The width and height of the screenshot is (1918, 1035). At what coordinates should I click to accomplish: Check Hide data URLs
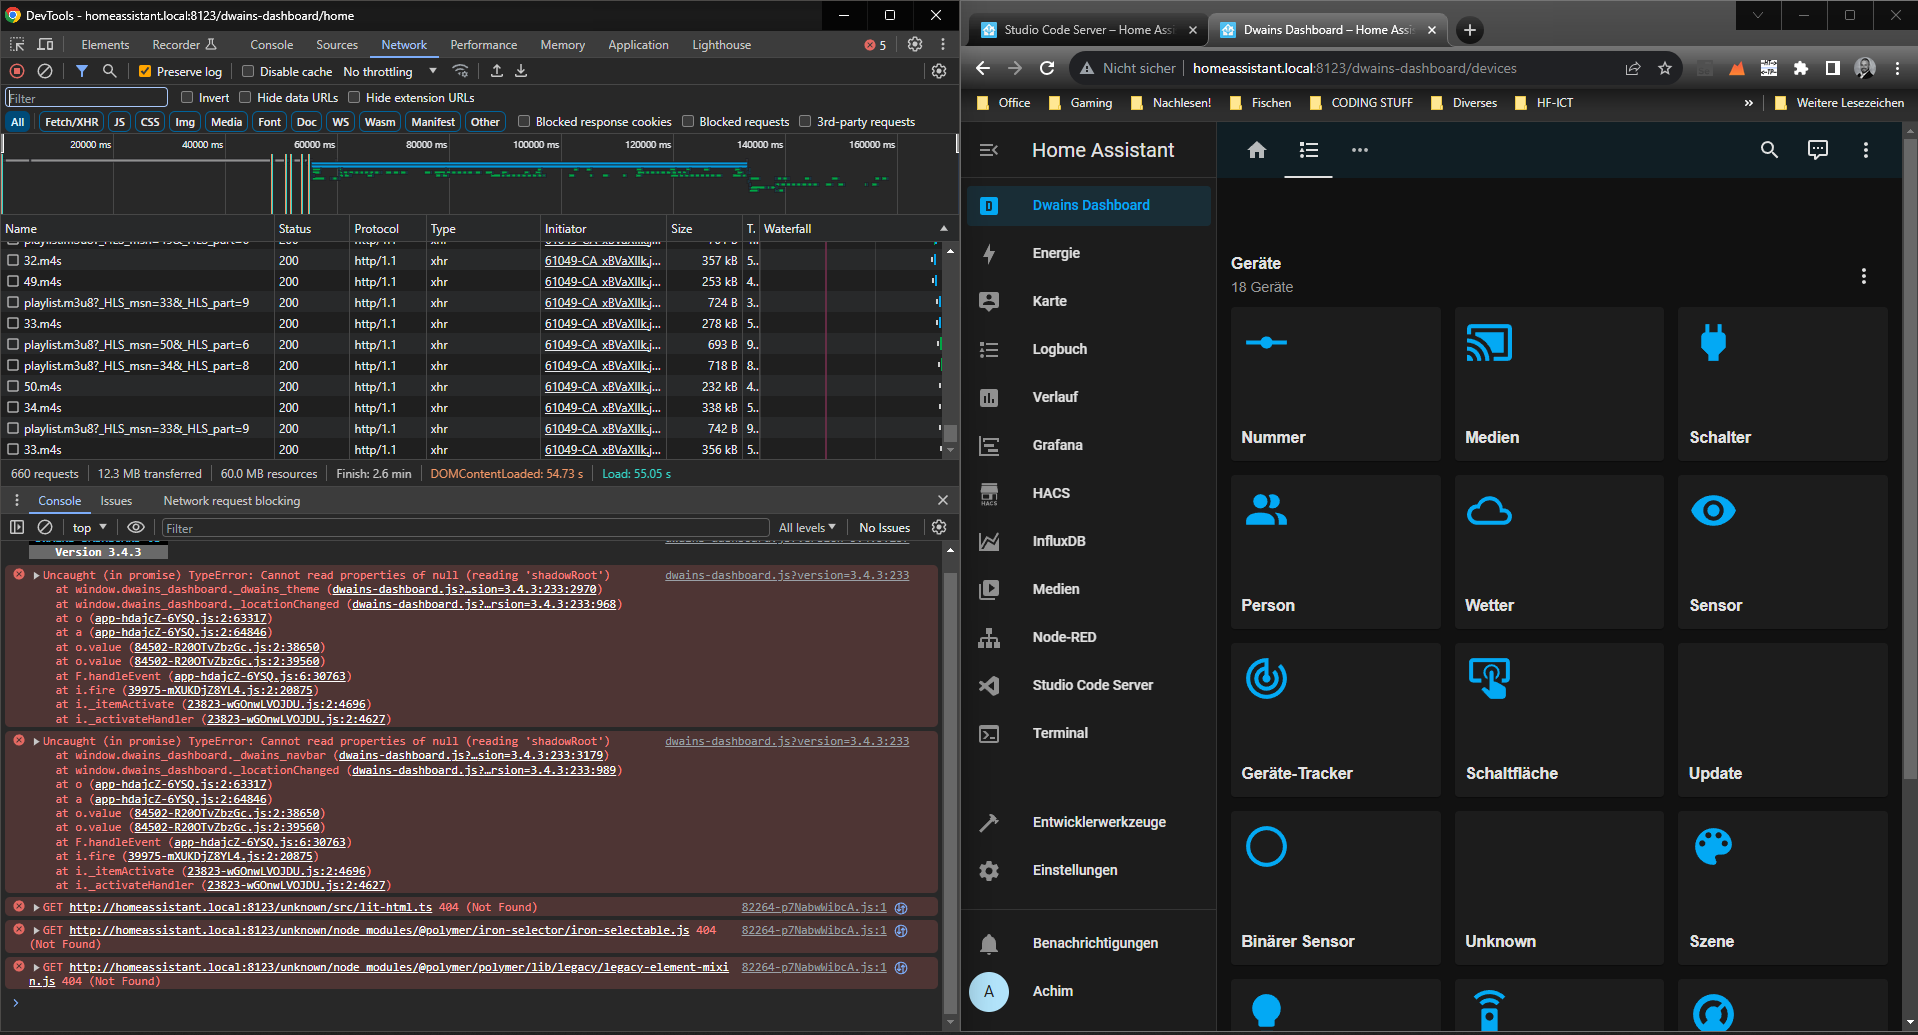click(x=246, y=97)
